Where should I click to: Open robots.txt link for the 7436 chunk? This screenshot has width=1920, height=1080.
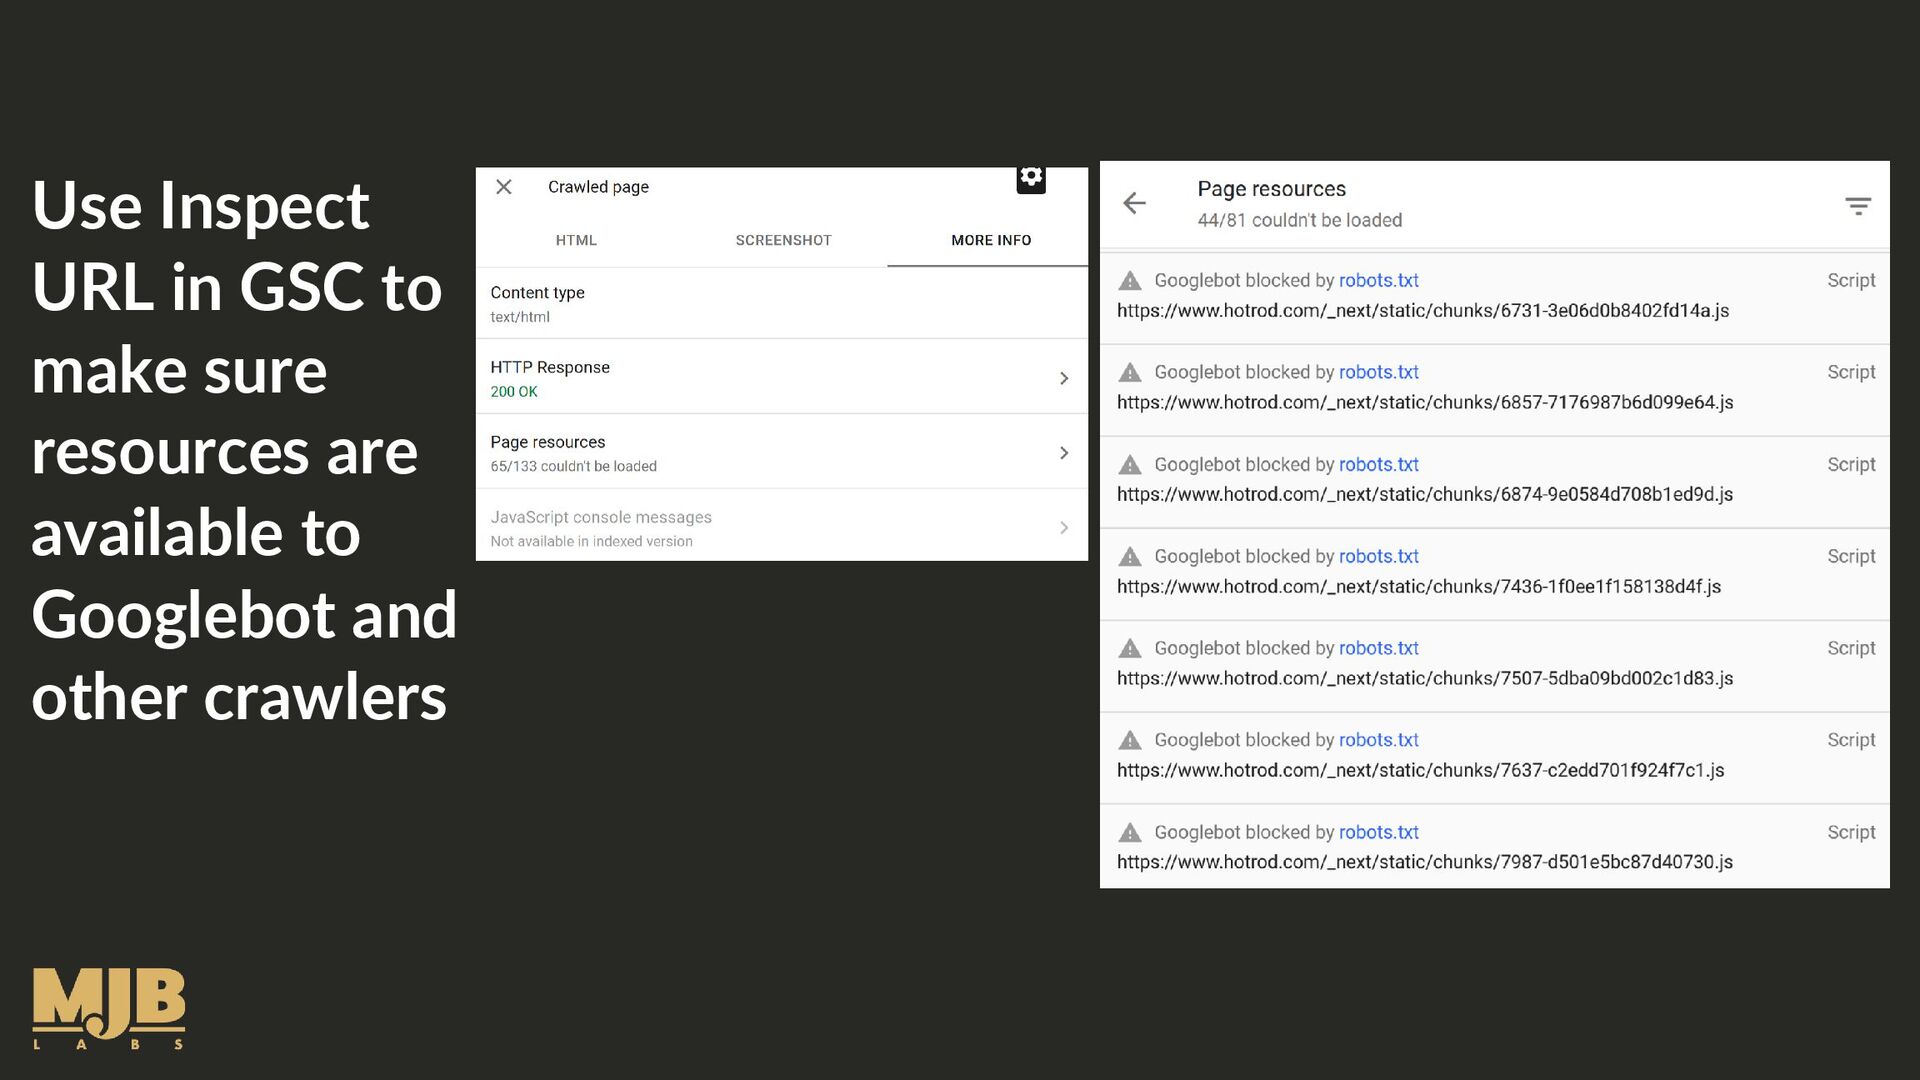coord(1379,557)
